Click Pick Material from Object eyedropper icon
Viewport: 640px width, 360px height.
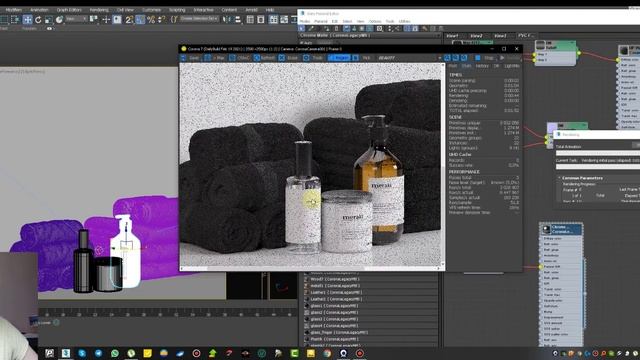(x=311, y=29)
